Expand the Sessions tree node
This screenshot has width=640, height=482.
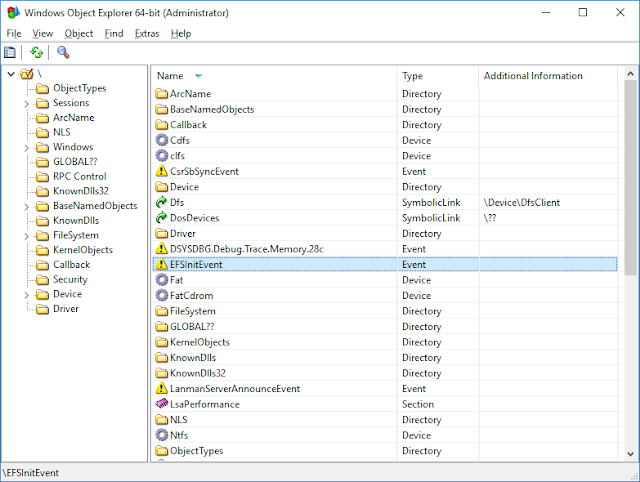pyautogui.click(x=27, y=103)
